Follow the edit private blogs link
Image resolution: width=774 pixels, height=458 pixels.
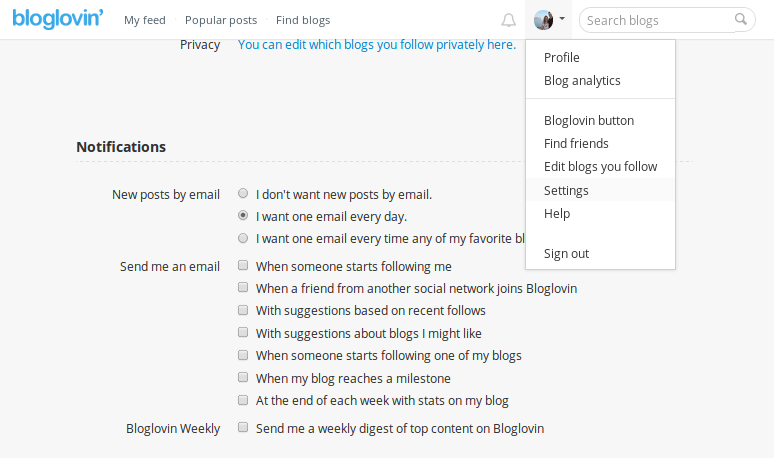[377, 44]
